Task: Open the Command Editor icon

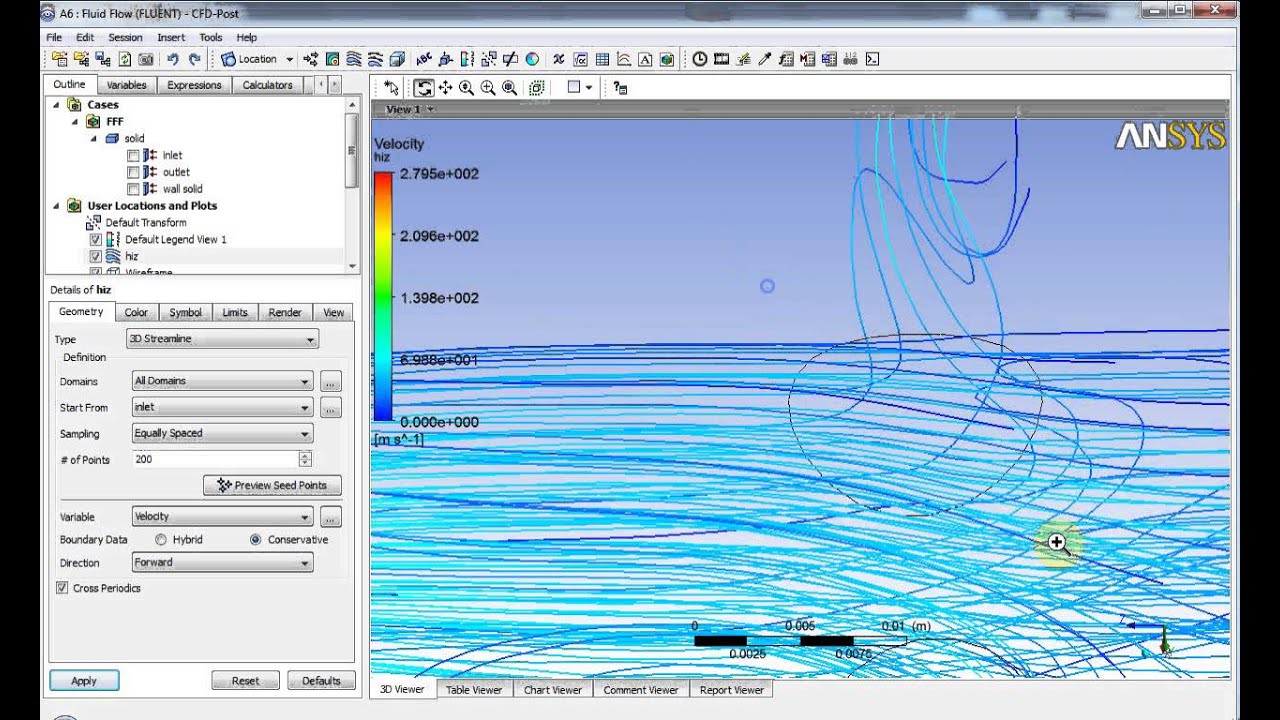Action: (872, 59)
